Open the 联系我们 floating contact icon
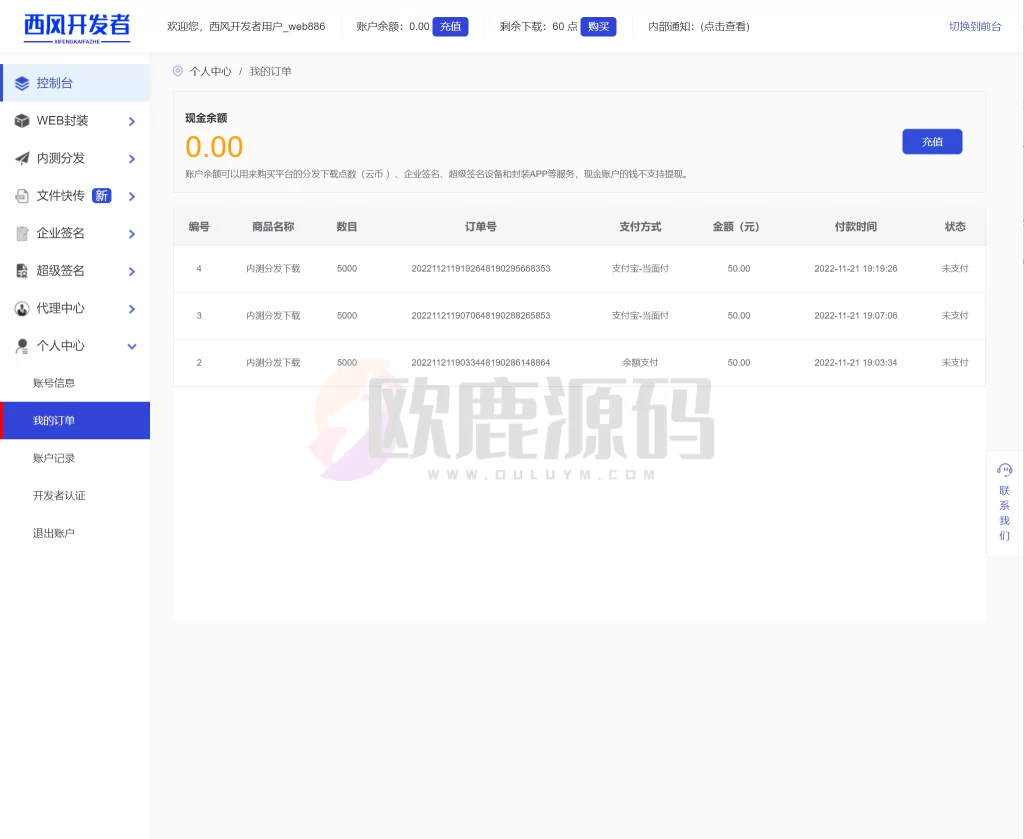Viewport: 1024px width, 839px height. point(1004,469)
